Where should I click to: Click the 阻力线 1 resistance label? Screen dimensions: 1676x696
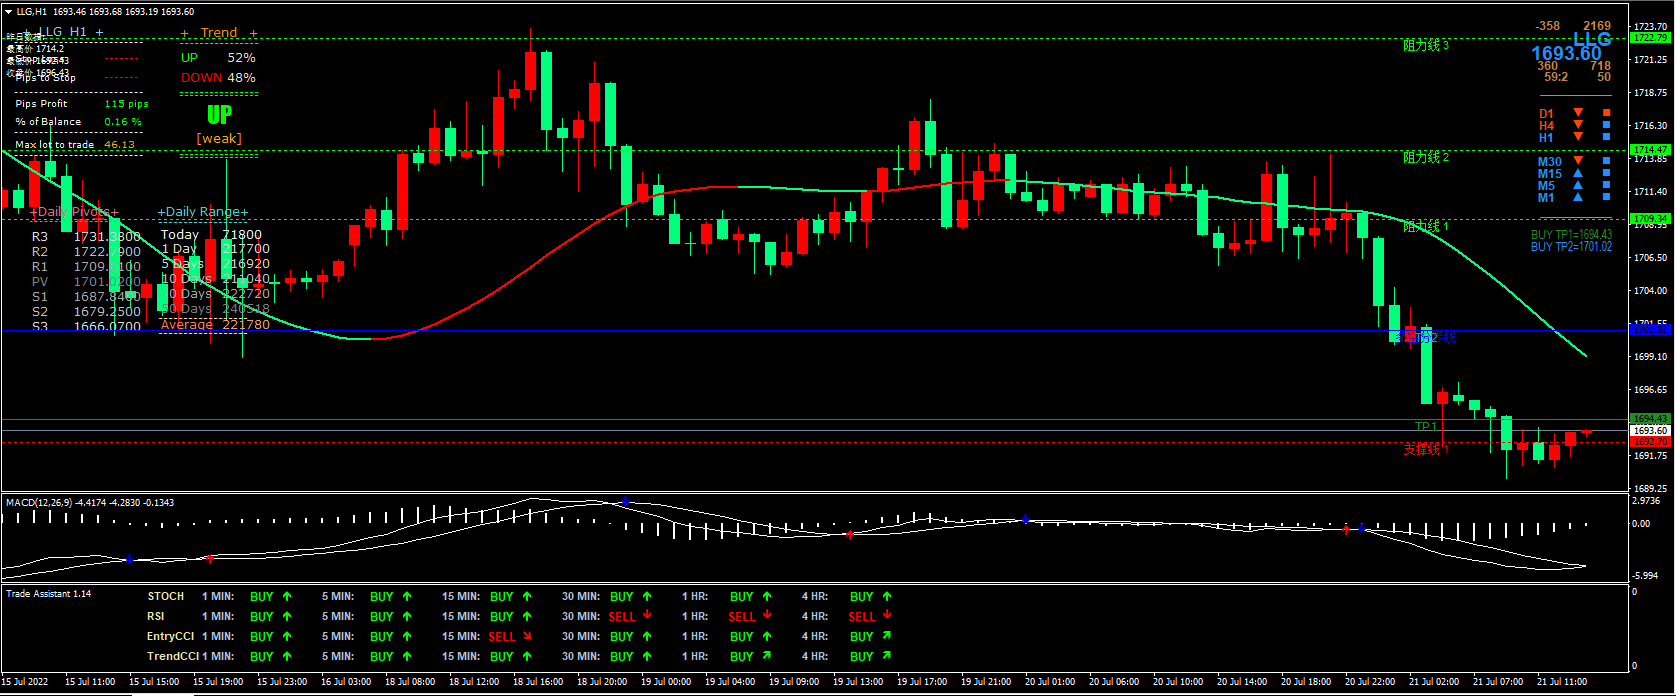(1426, 226)
